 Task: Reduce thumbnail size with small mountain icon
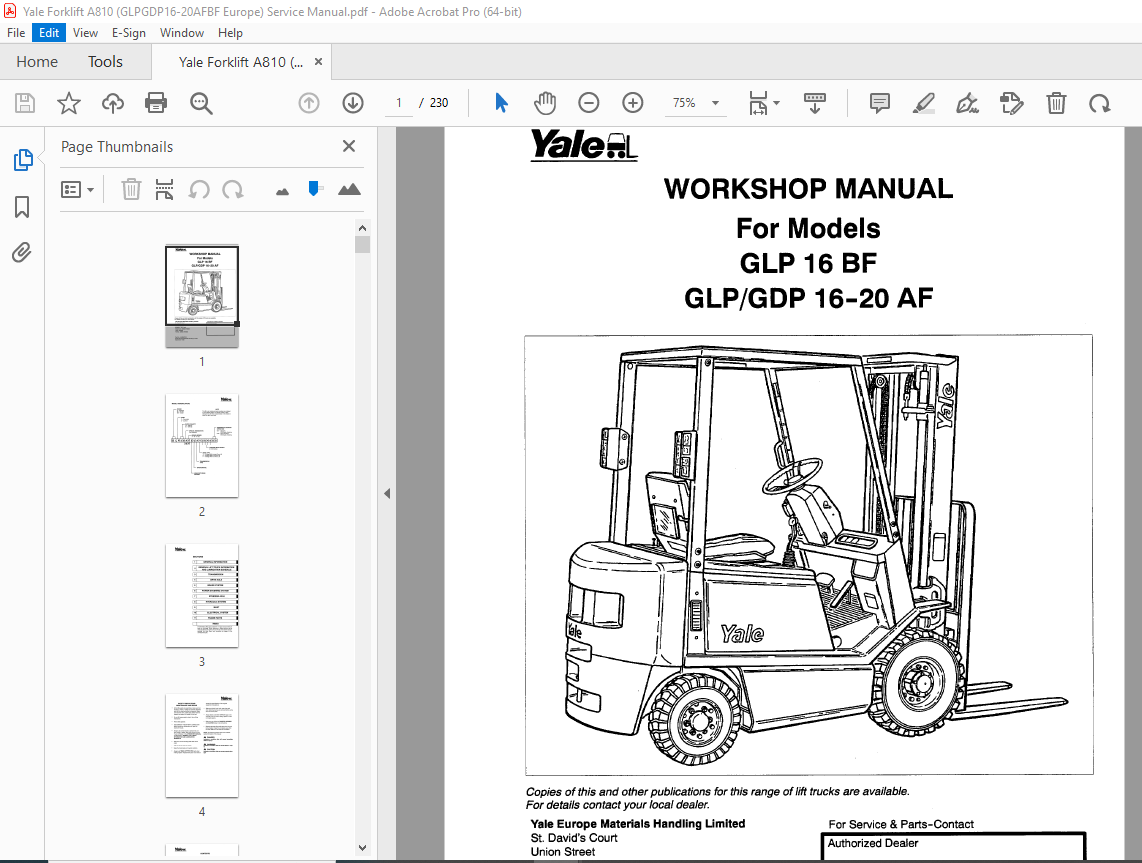pos(283,192)
